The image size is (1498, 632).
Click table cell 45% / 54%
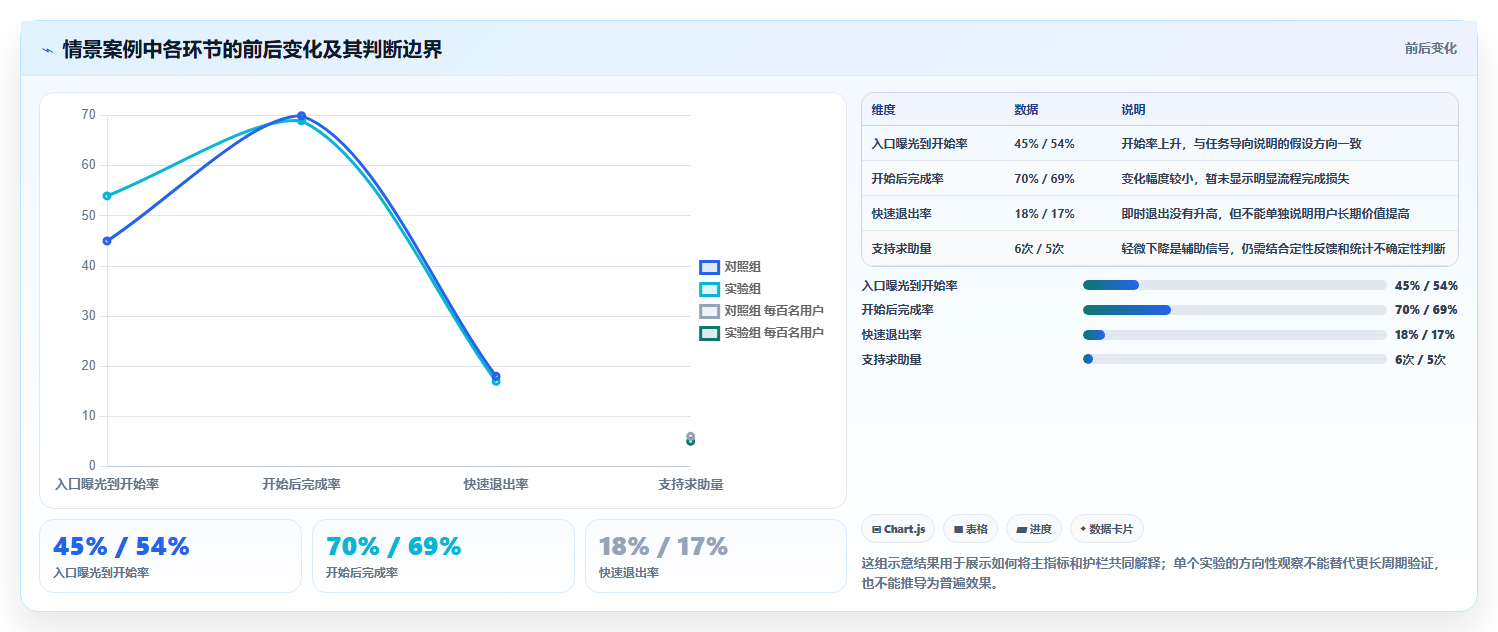click(1044, 144)
